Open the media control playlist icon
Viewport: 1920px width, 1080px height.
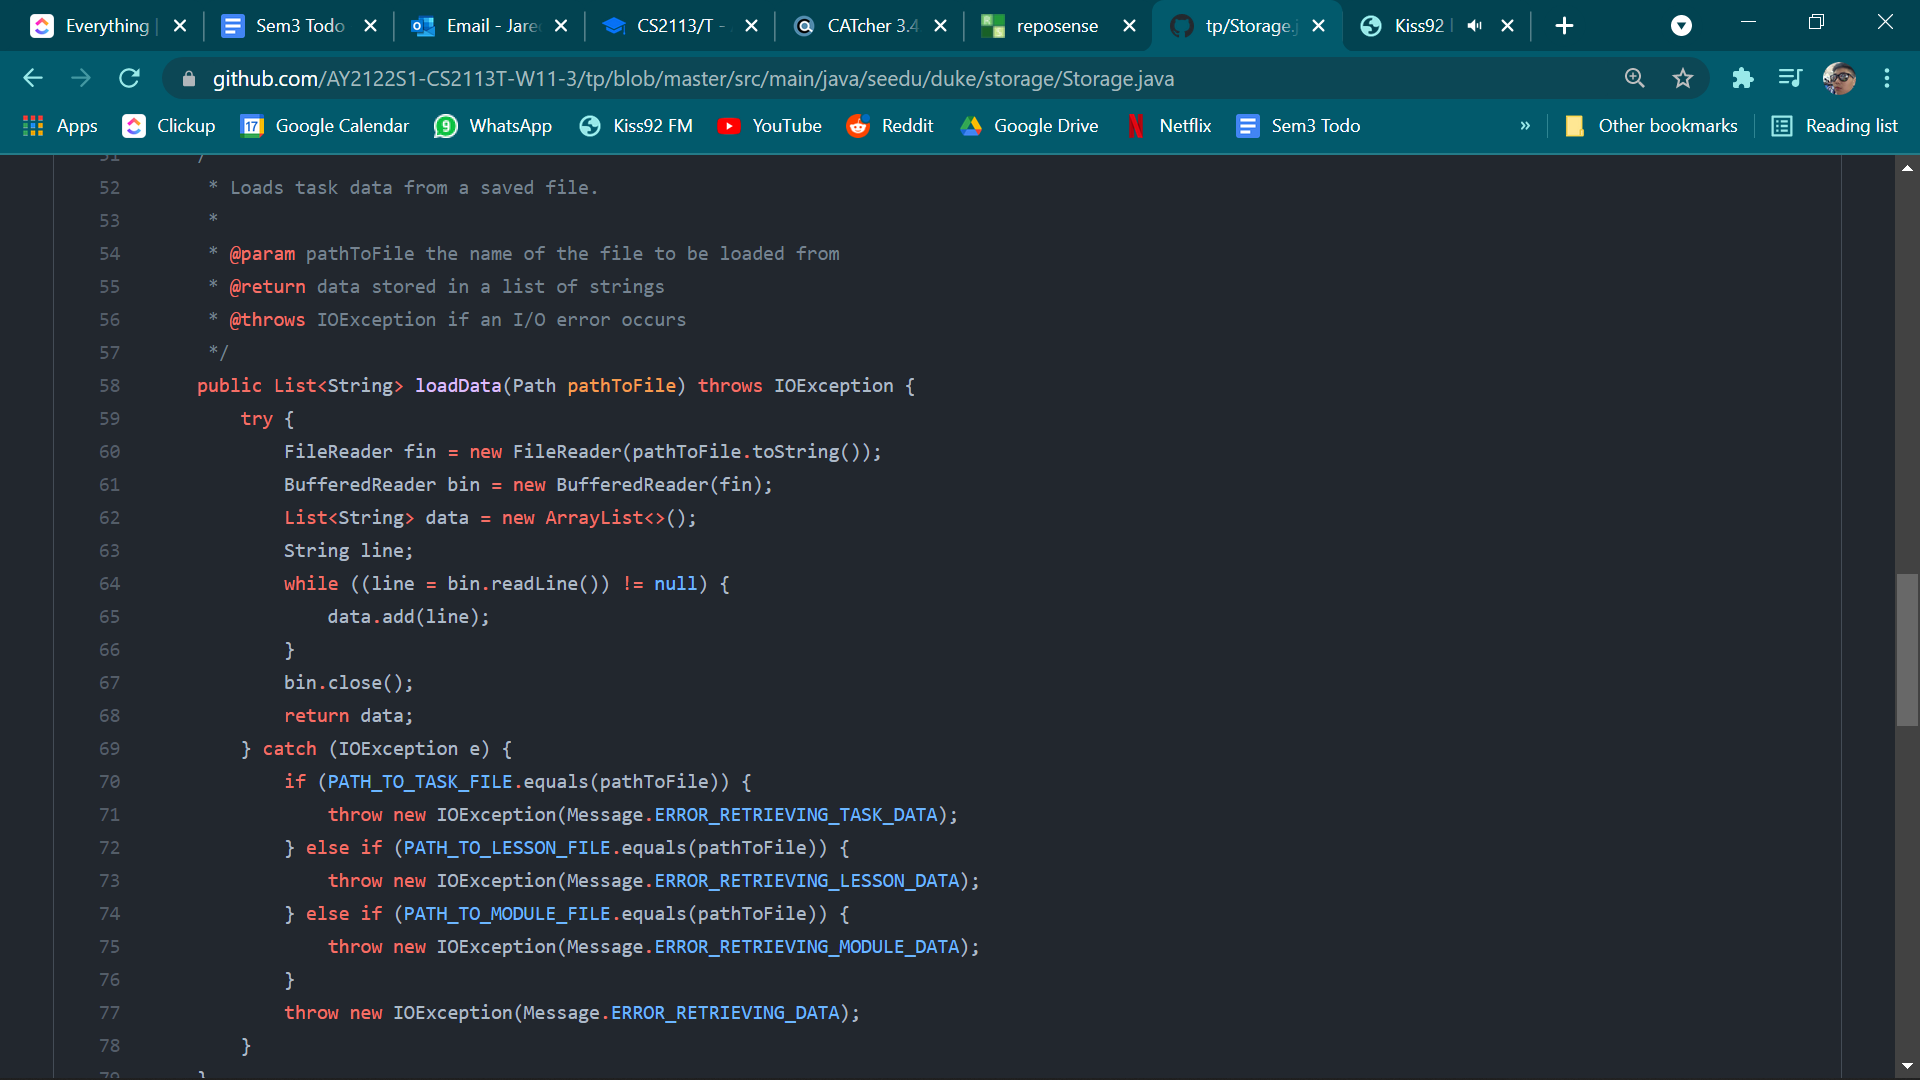[1790, 78]
